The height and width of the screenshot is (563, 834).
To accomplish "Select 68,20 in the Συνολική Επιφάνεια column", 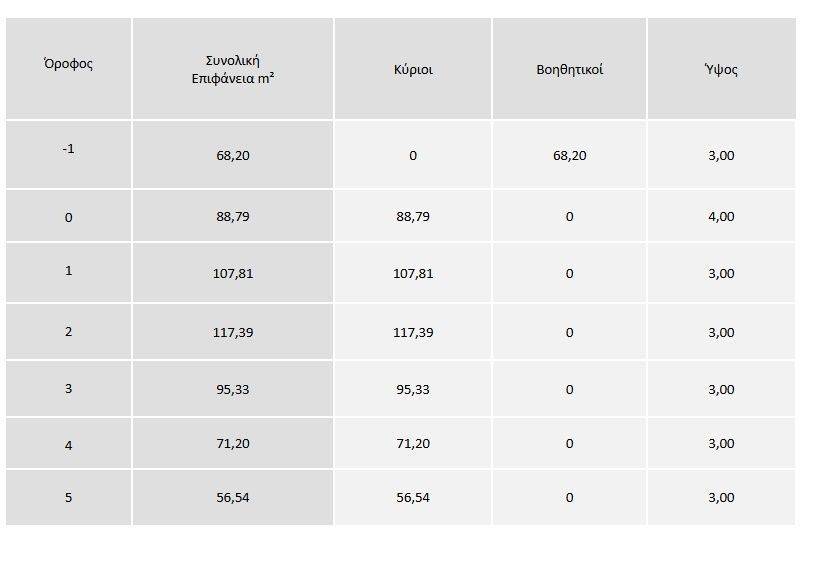I will pyautogui.click(x=233, y=156).
